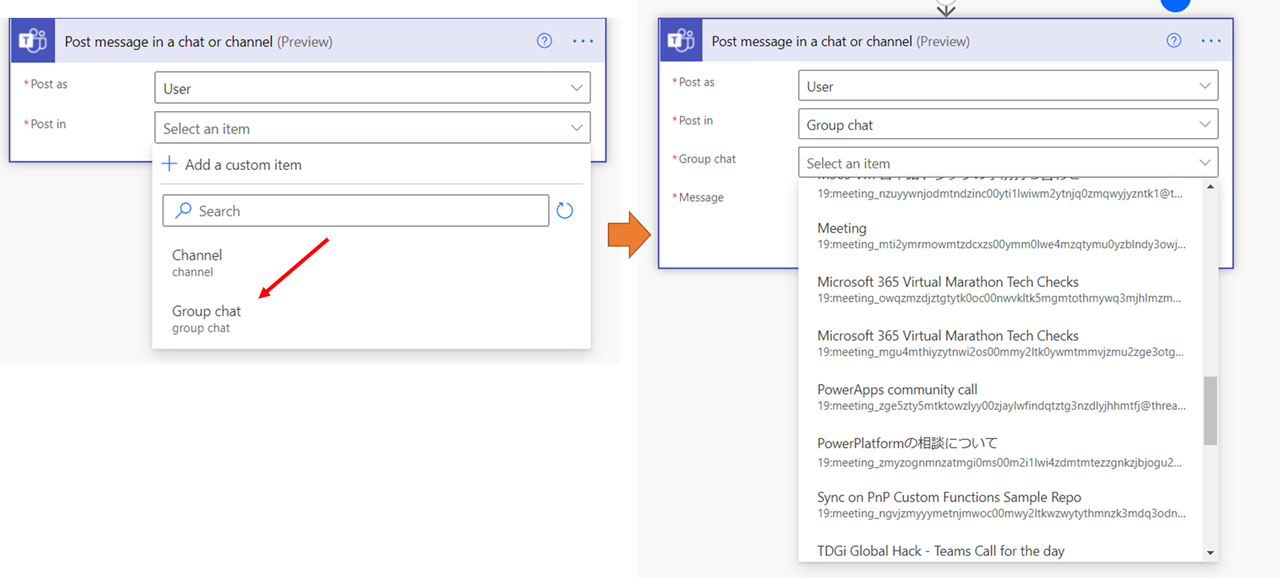
Task: Select first Microsoft 365 Virtual Marathon Tech Checks
Action: [1001, 289]
